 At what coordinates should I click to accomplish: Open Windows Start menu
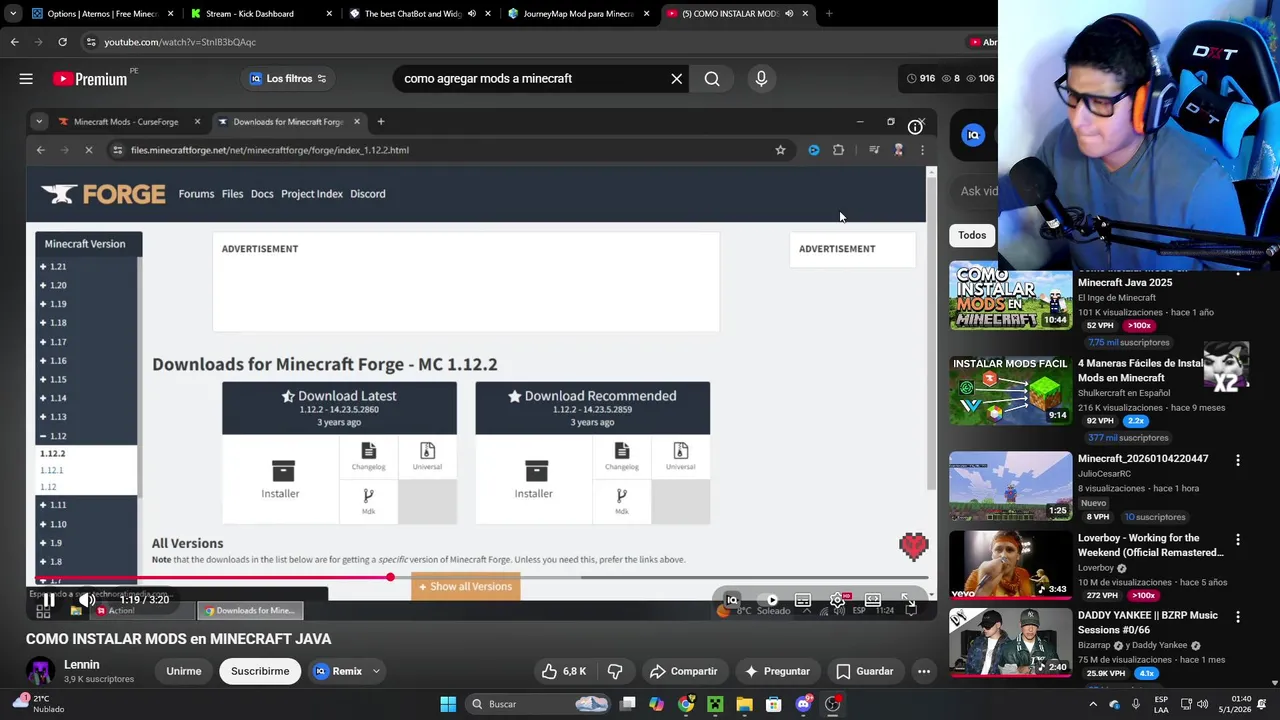(x=448, y=704)
